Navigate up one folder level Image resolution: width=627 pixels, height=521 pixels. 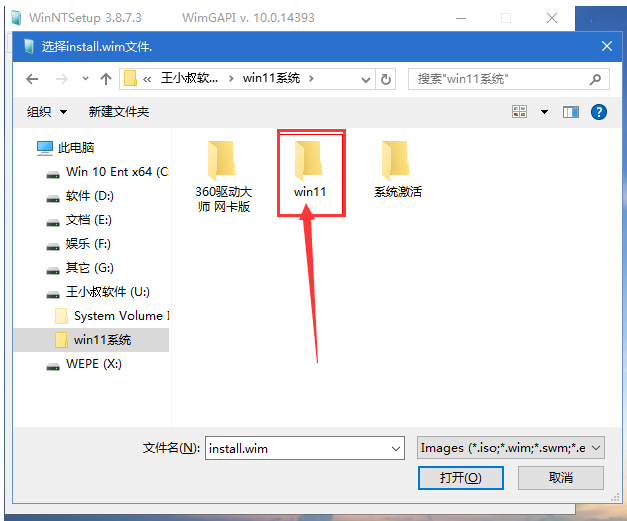tap(106, 79)
